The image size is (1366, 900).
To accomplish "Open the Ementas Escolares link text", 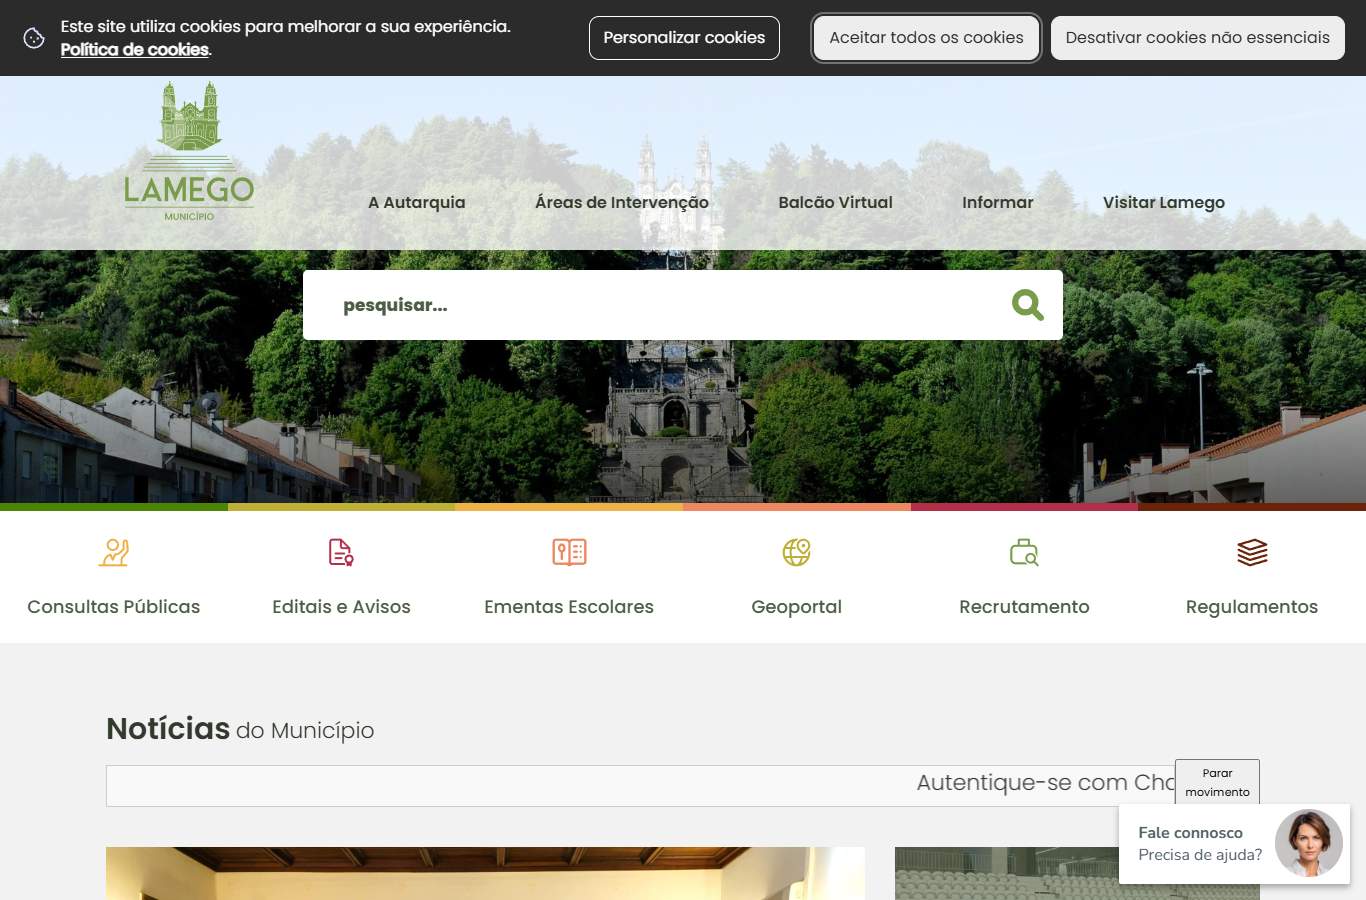I will pos(569,607).
